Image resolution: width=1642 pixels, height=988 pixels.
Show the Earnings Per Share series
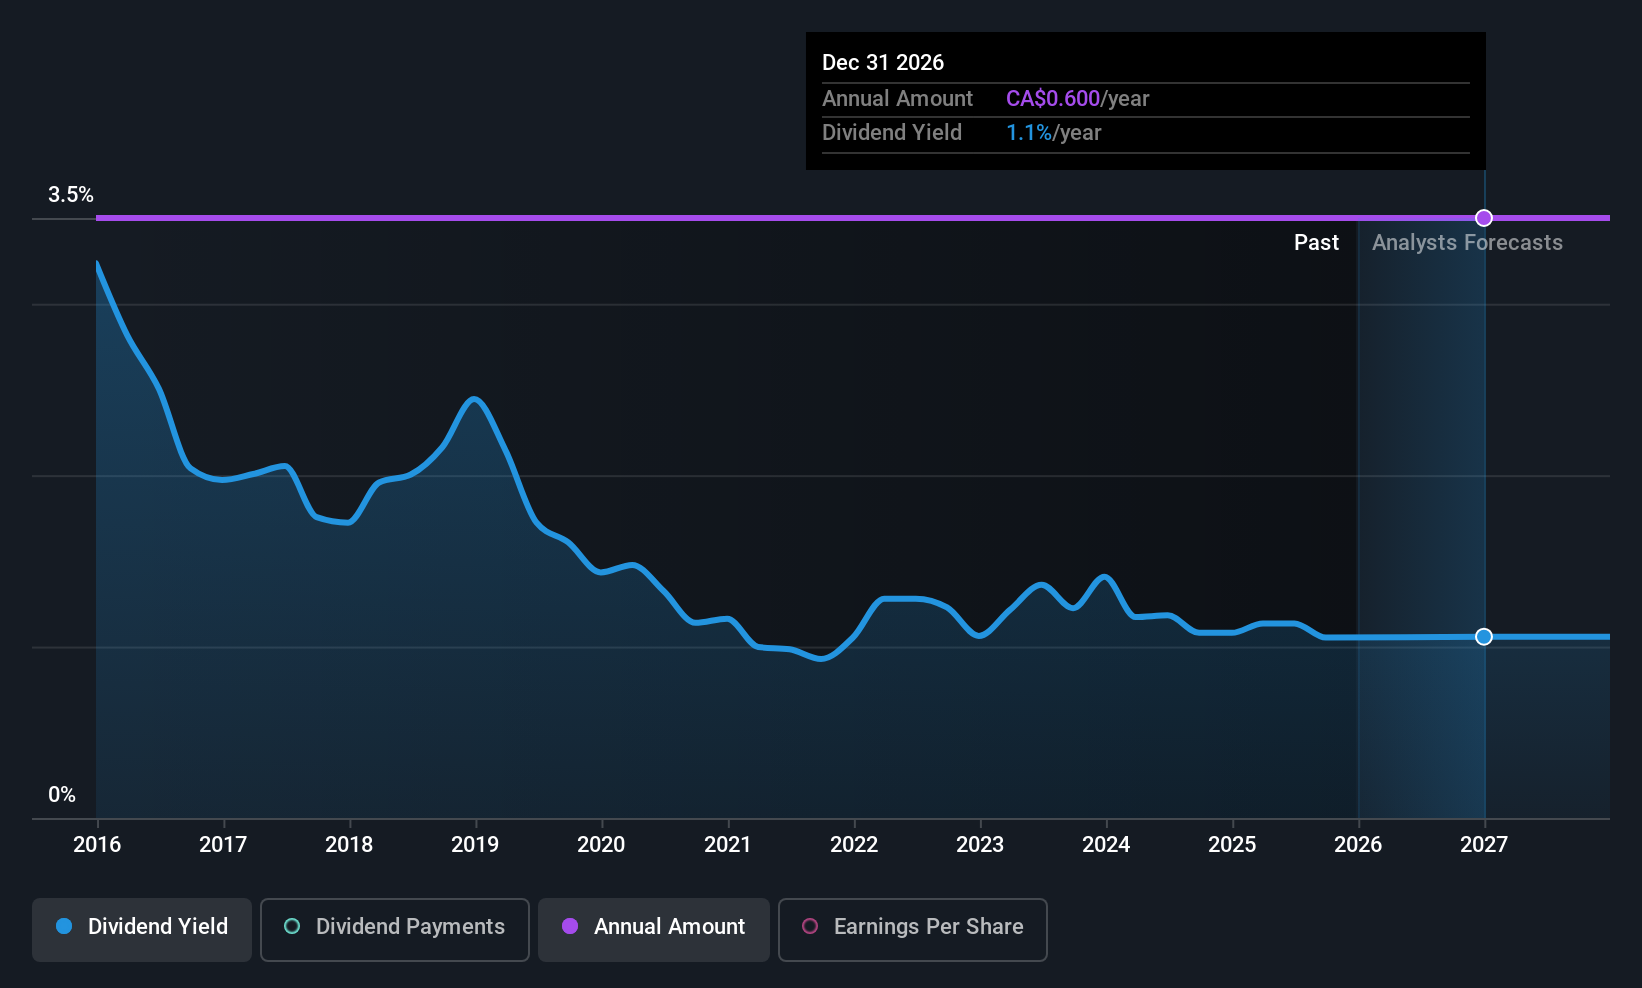pos(913,929)
